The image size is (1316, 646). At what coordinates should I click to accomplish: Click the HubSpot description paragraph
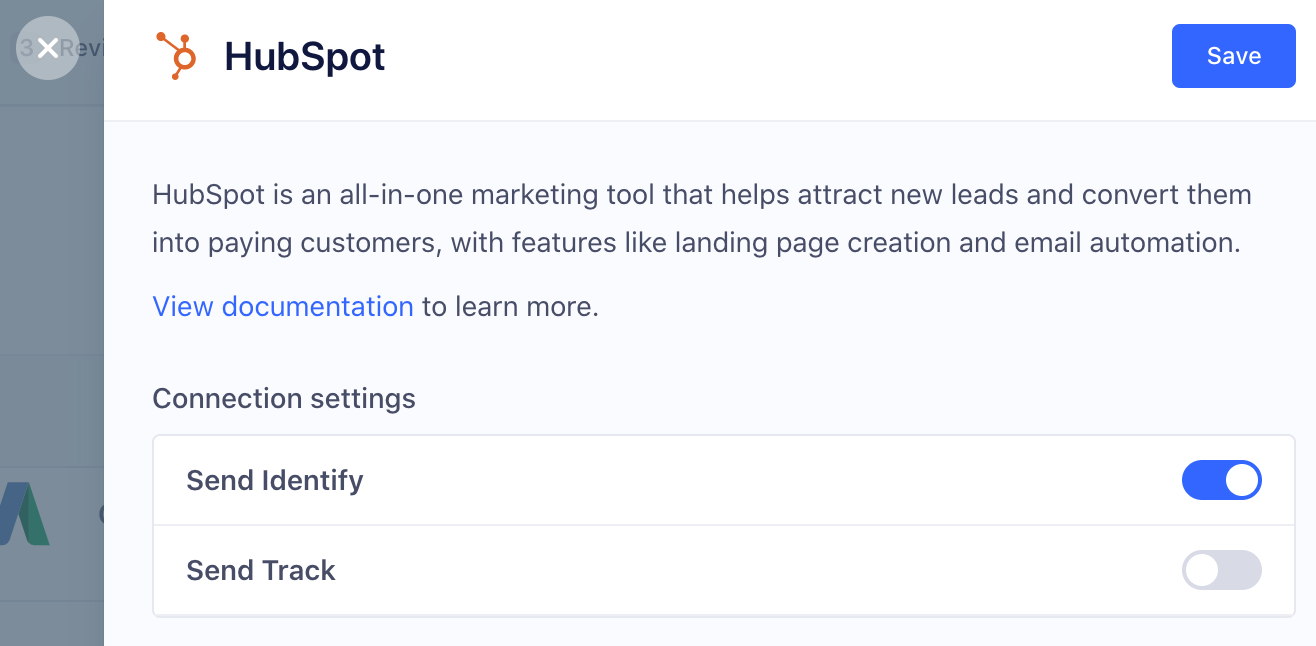[700, 218]
